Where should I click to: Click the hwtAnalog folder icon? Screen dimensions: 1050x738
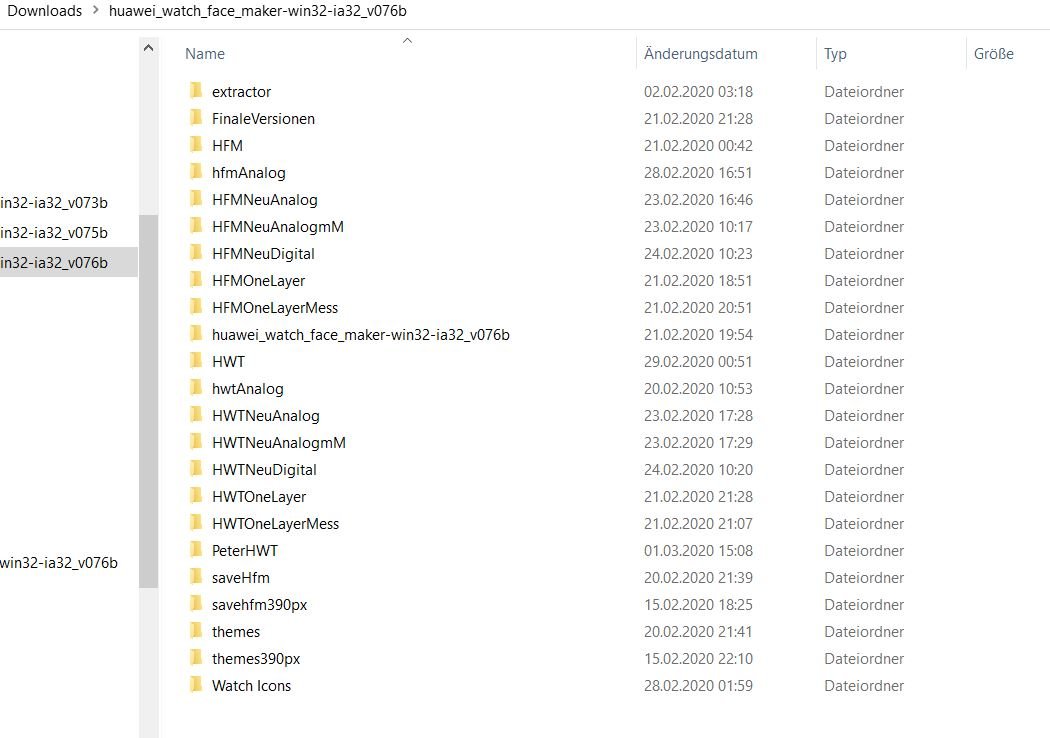coord(196,387)
